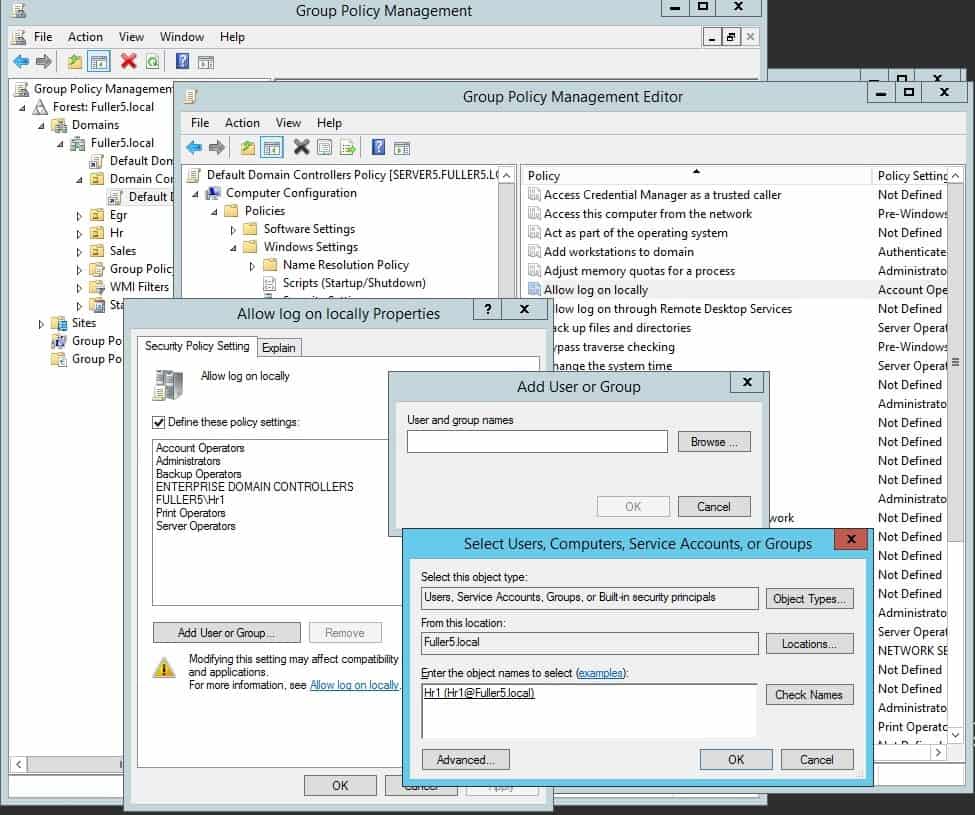Open File menu in Group Policy Management
The height and width of the screenshot is (815, 975).
[x=43, y=37]
